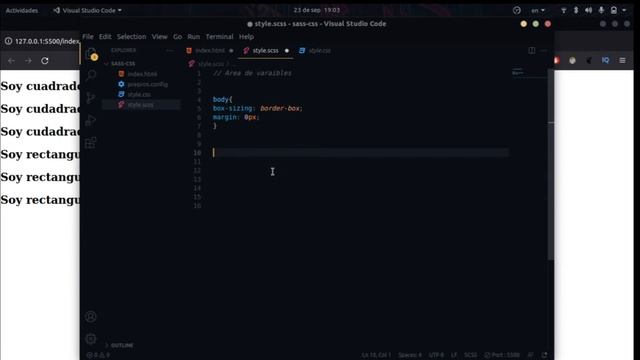This screenshot has width=640, height=360.
Task: Click the LF end-of-line status entry
Action: pyautogui.click(x=454, y=355)
